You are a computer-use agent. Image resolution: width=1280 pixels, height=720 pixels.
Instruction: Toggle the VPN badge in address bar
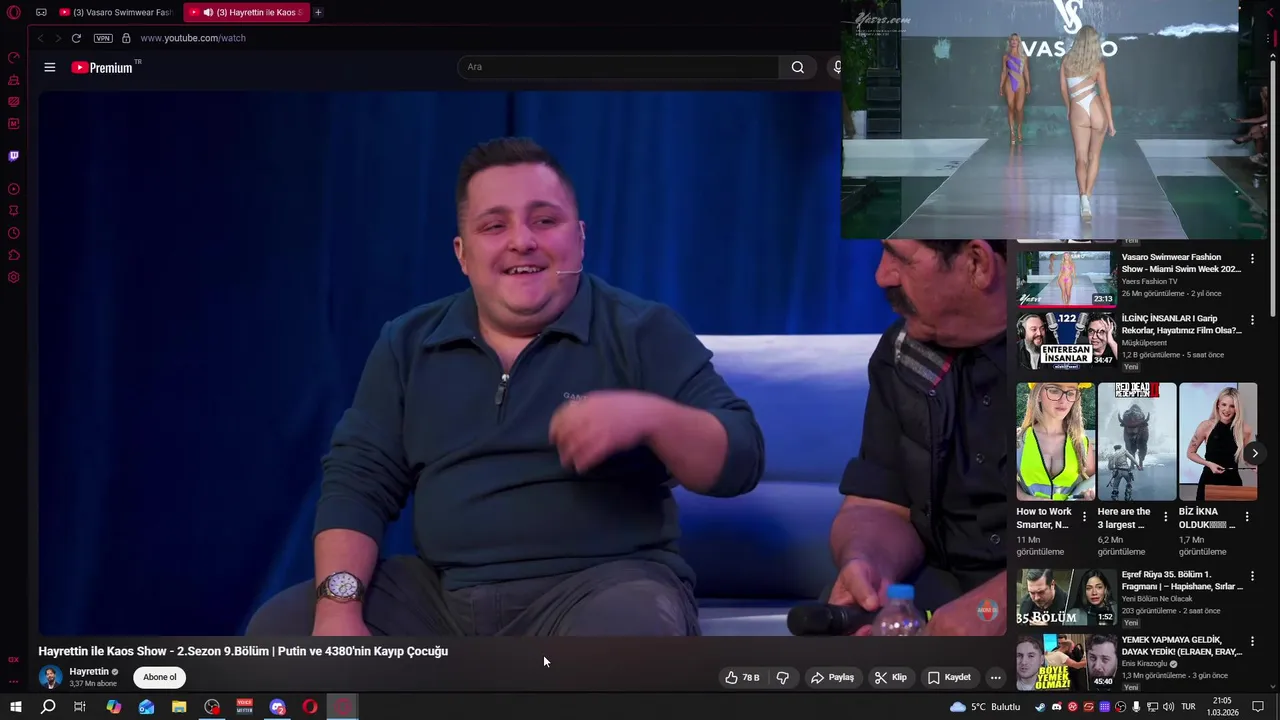[103, 38]
